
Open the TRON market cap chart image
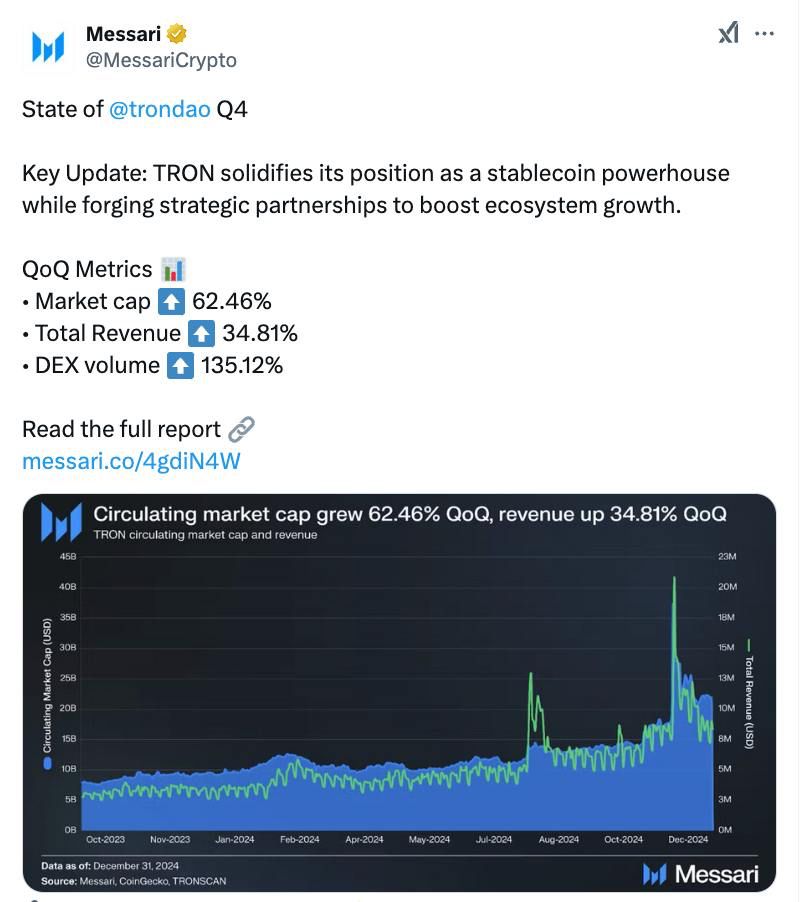point(399,693)
